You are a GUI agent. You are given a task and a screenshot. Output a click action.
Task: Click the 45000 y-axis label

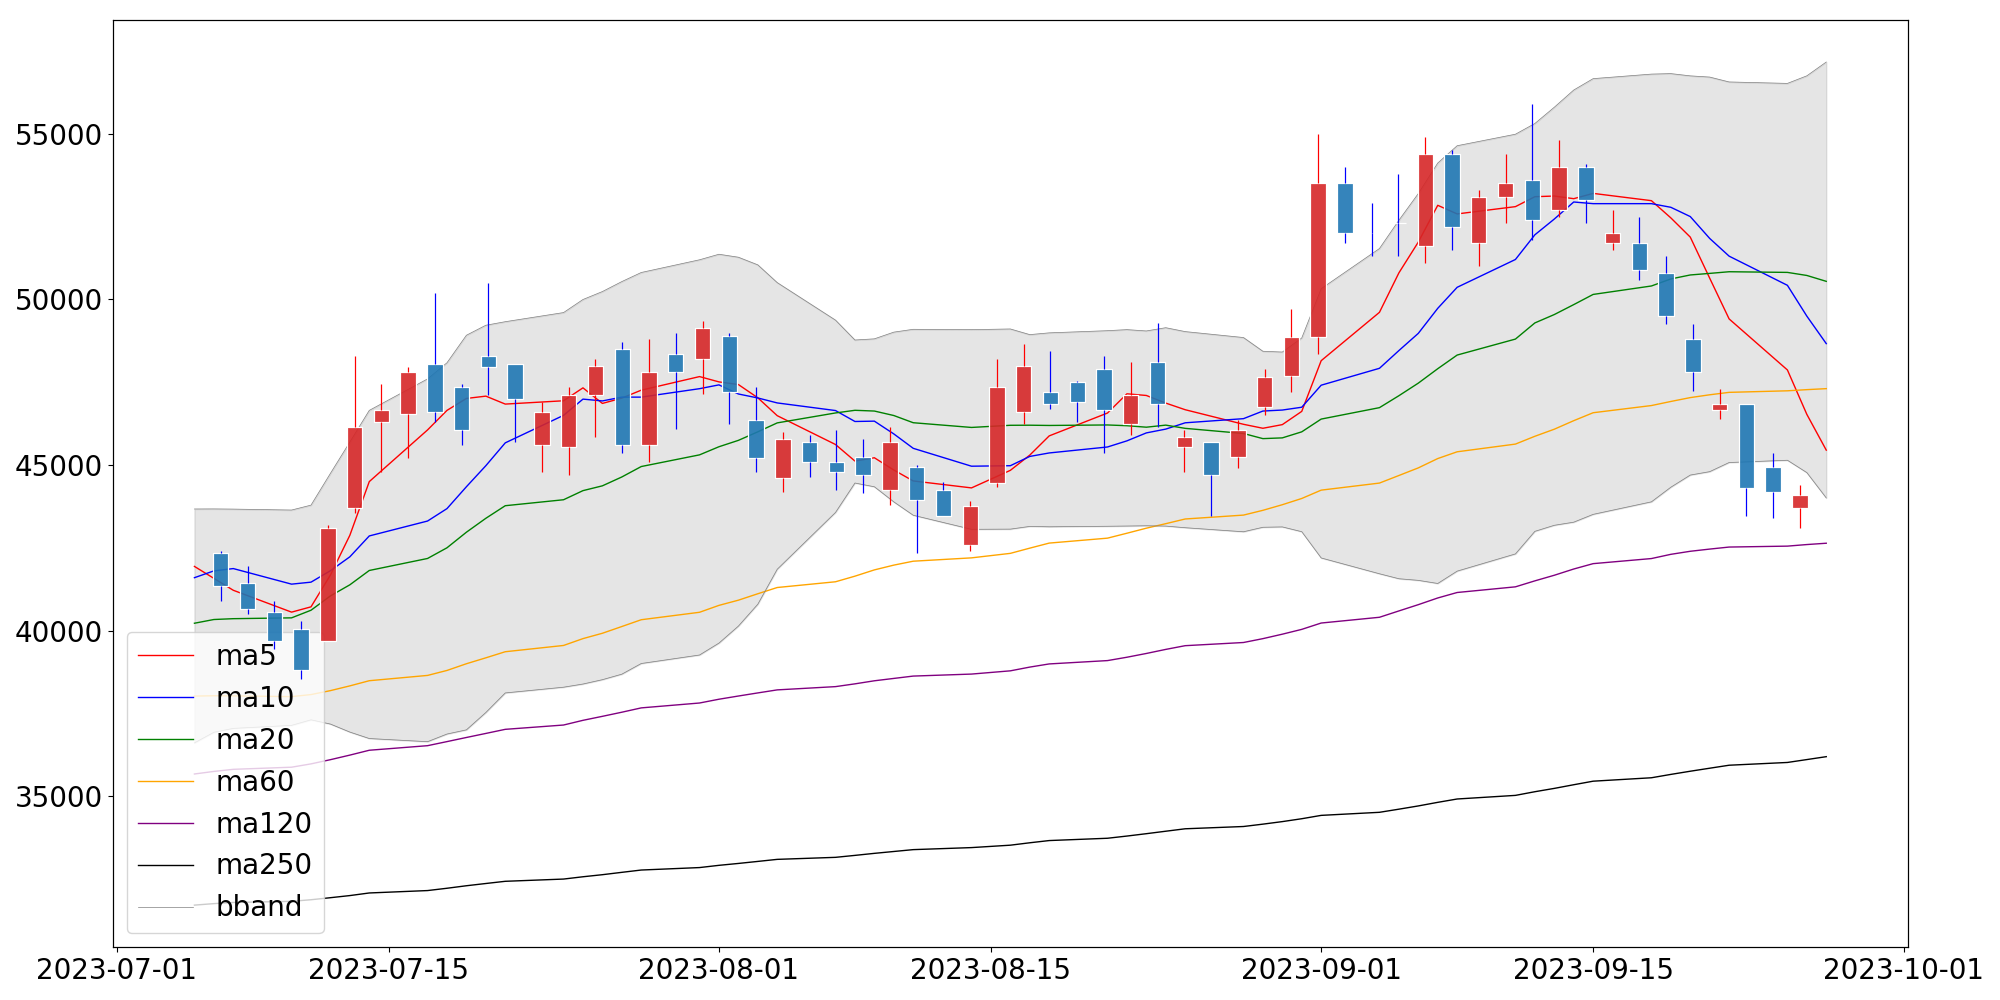(59, 466)
